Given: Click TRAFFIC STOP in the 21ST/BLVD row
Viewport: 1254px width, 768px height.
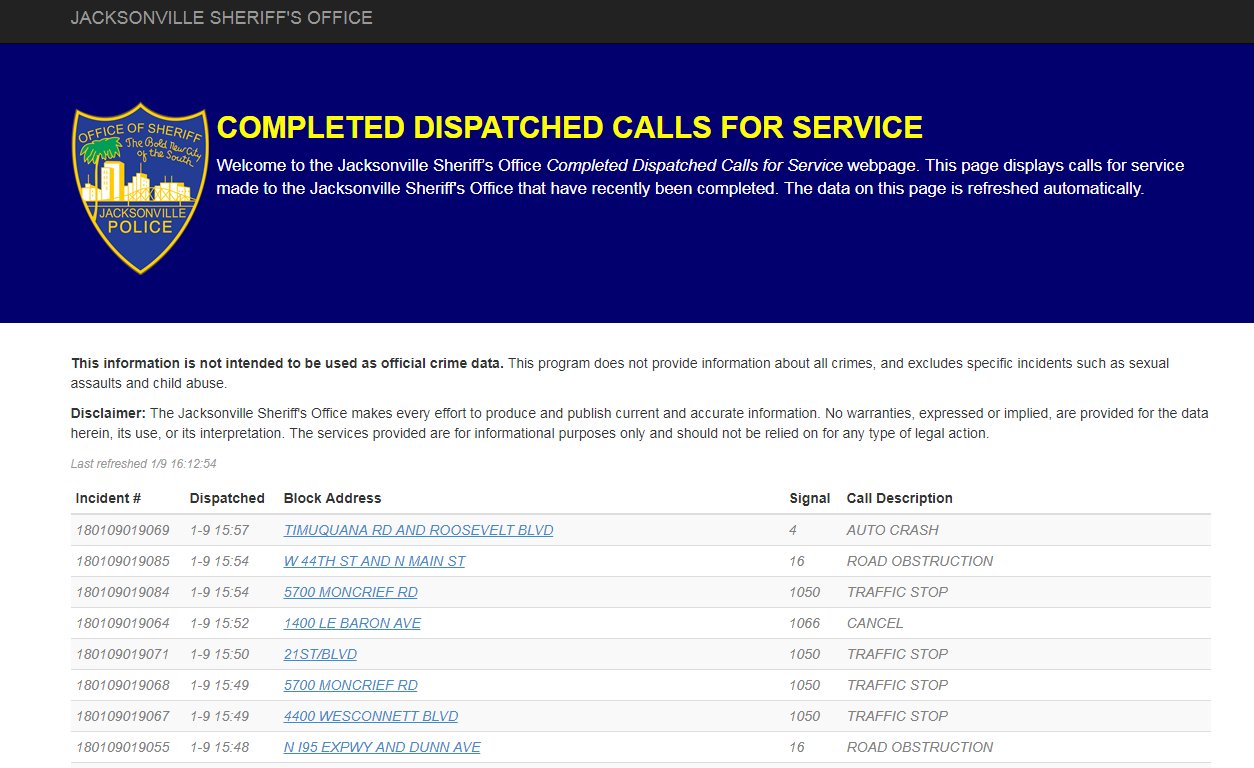Looking at the screenshot, I should [x=897, y=654].
